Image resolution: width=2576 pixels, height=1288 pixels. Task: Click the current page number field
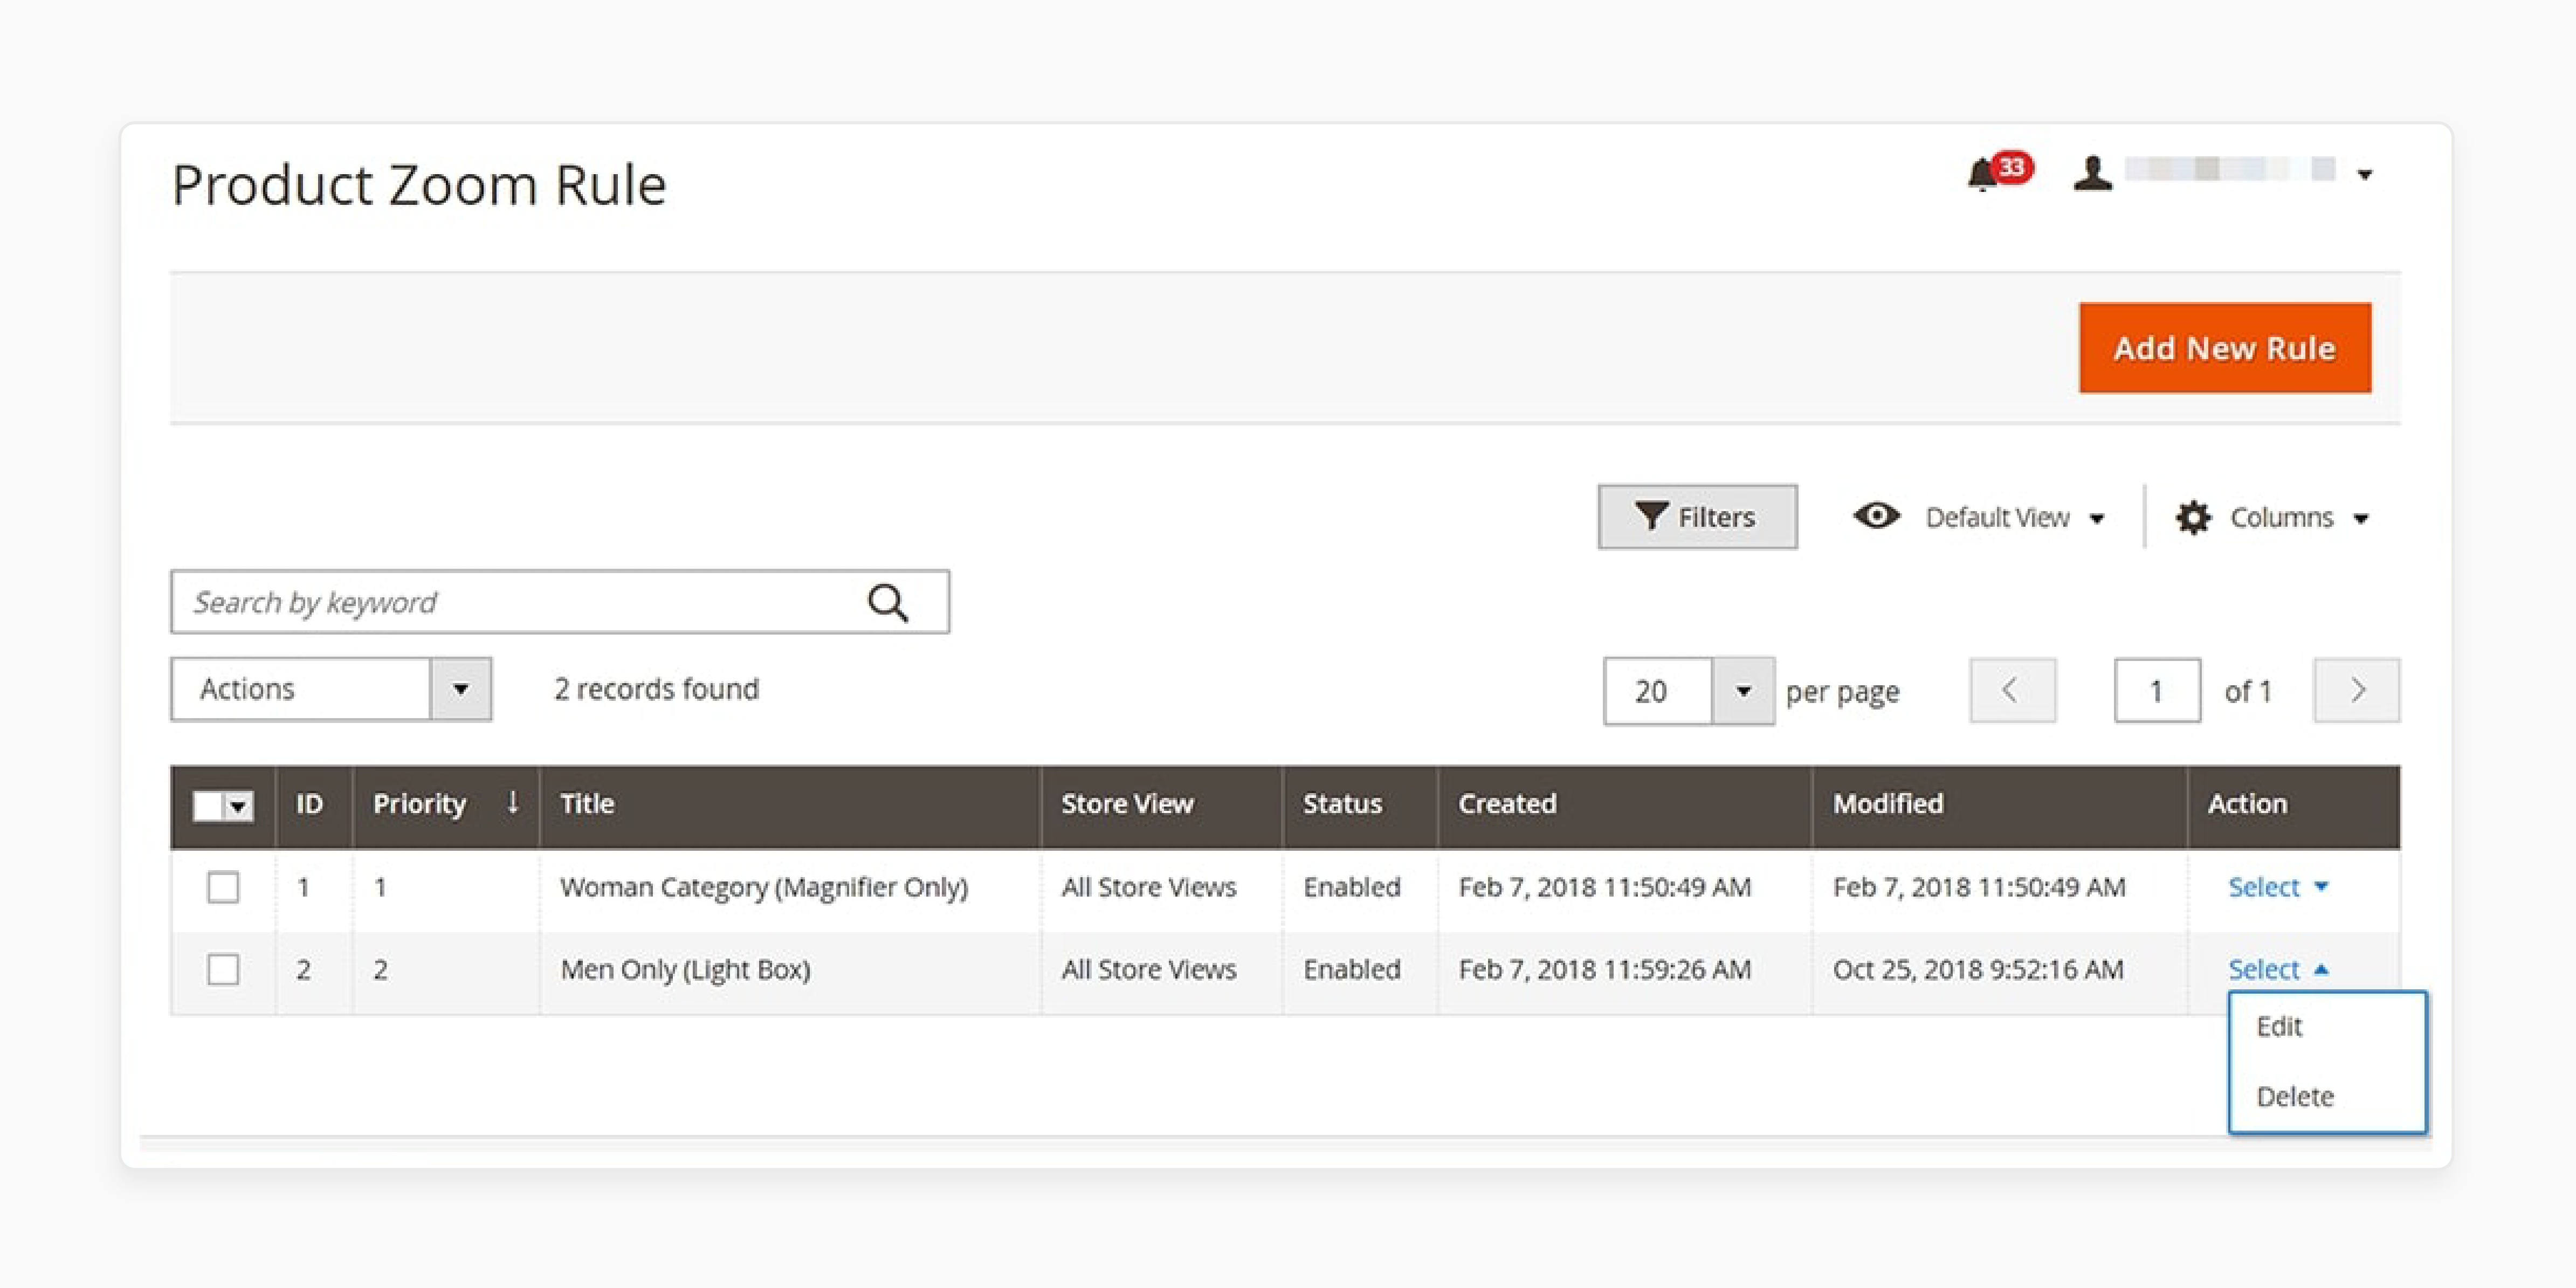[x=2157, y=690]
